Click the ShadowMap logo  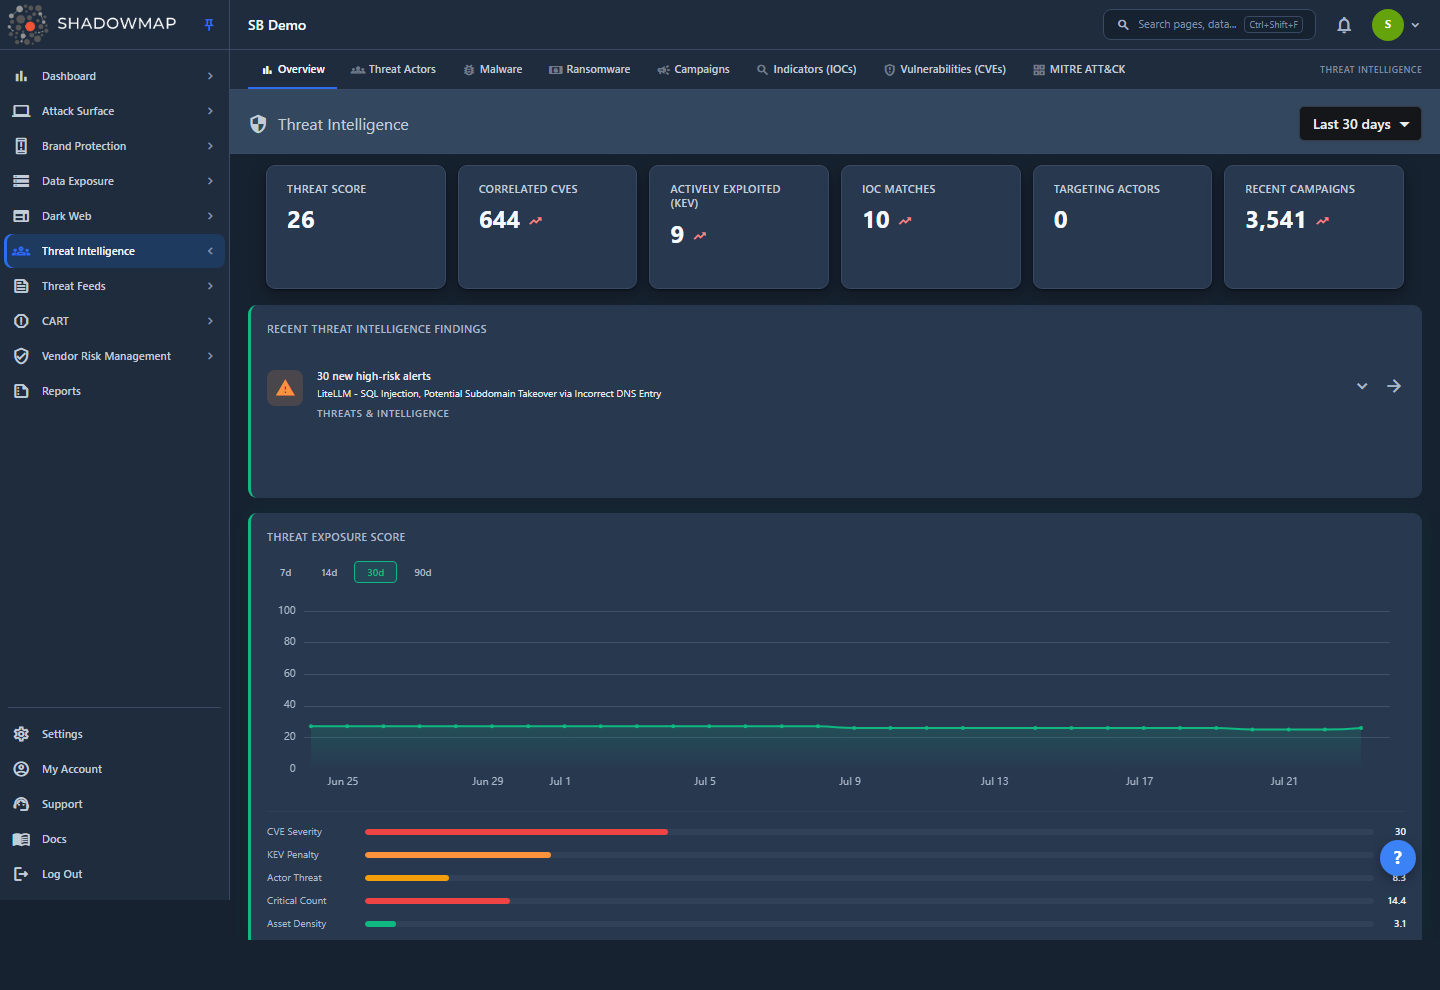click(92, 24)
